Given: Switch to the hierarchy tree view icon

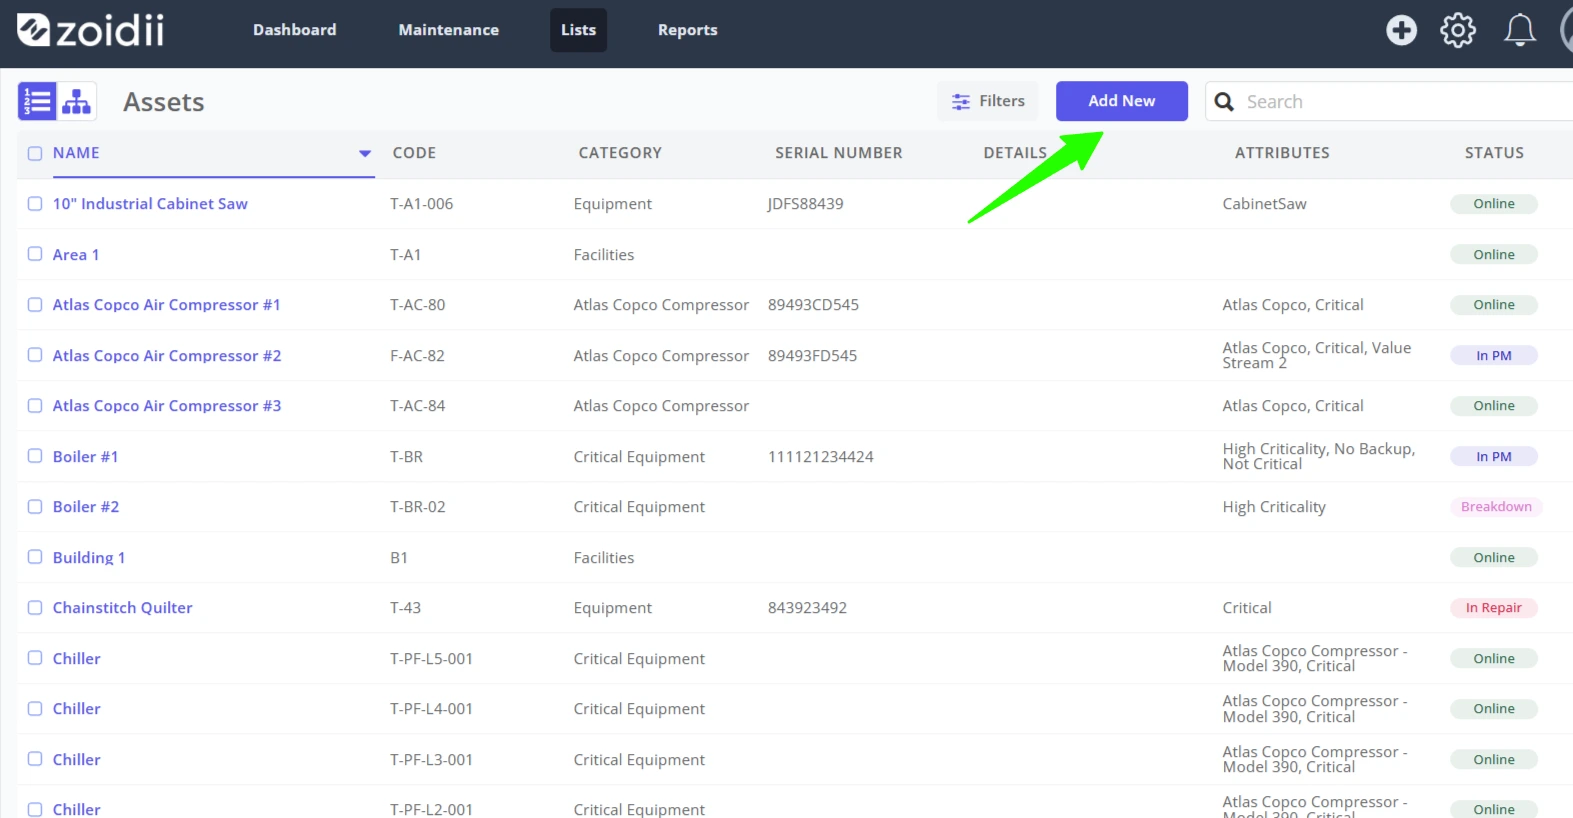Looking at the screenshot, I should coord(77,101).
